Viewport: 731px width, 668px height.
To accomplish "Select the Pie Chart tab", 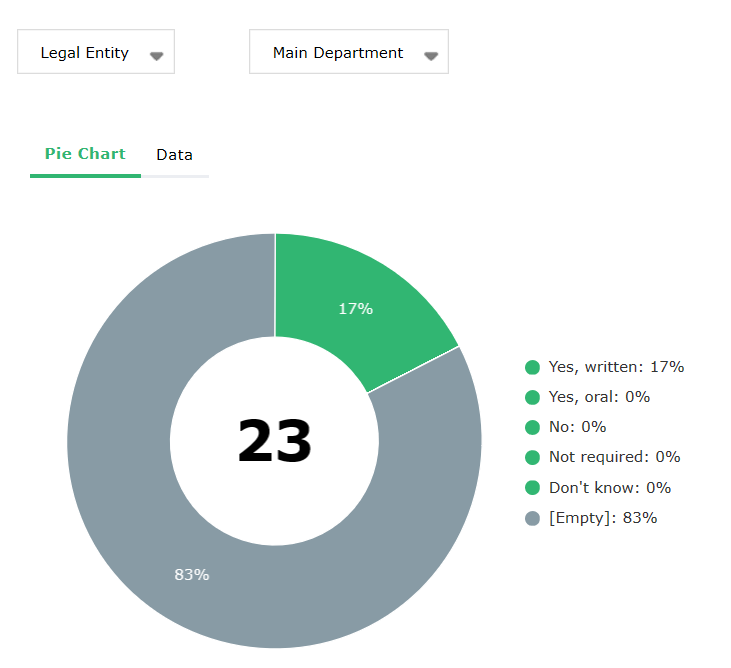I will tap(85, 154).
